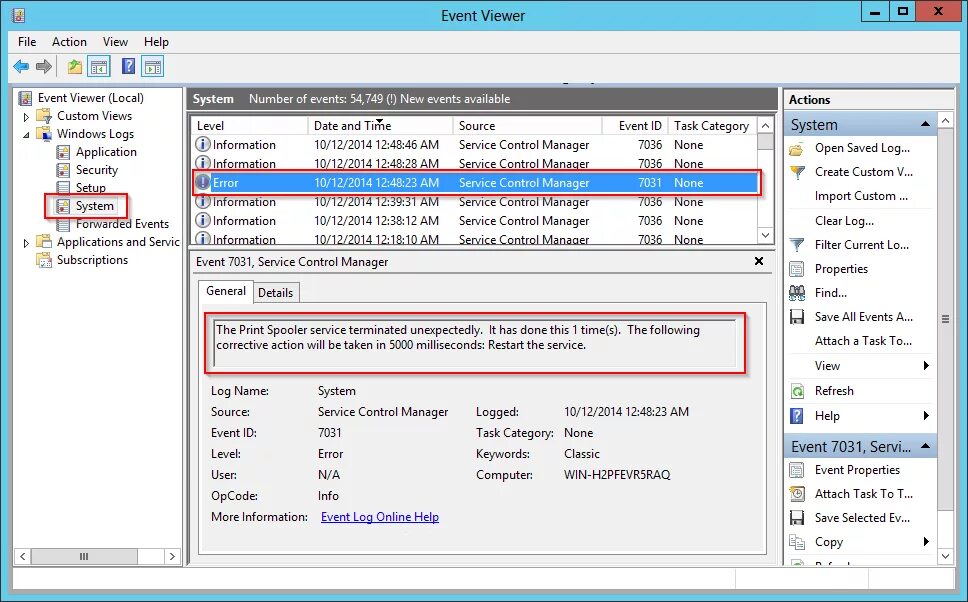This screenshot has width=968, height=602.
Task: Click the Application log icon in tree
Action: (x=63, y=152)
